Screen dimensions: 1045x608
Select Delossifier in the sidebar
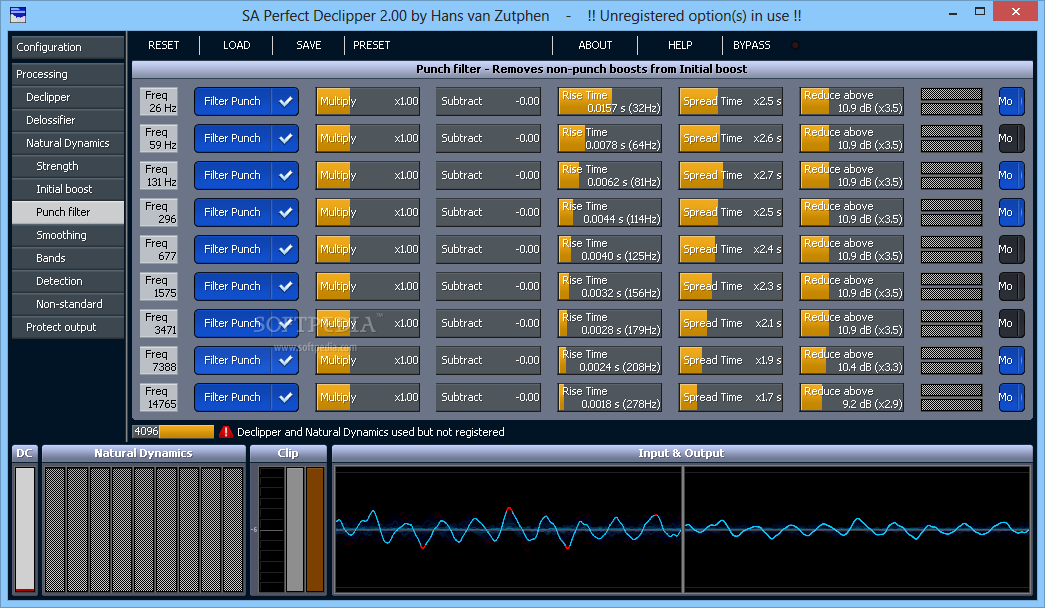(68, 120)
